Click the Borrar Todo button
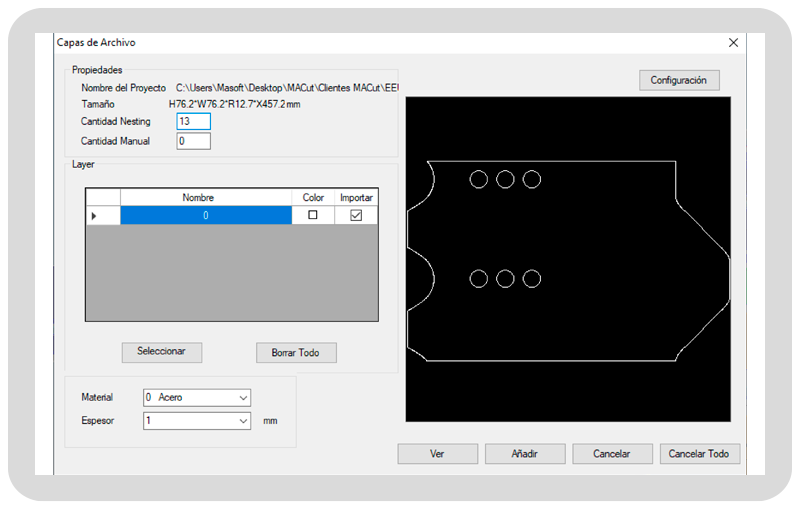Viewport: 800px width, 513px height. tap(296, 353)
